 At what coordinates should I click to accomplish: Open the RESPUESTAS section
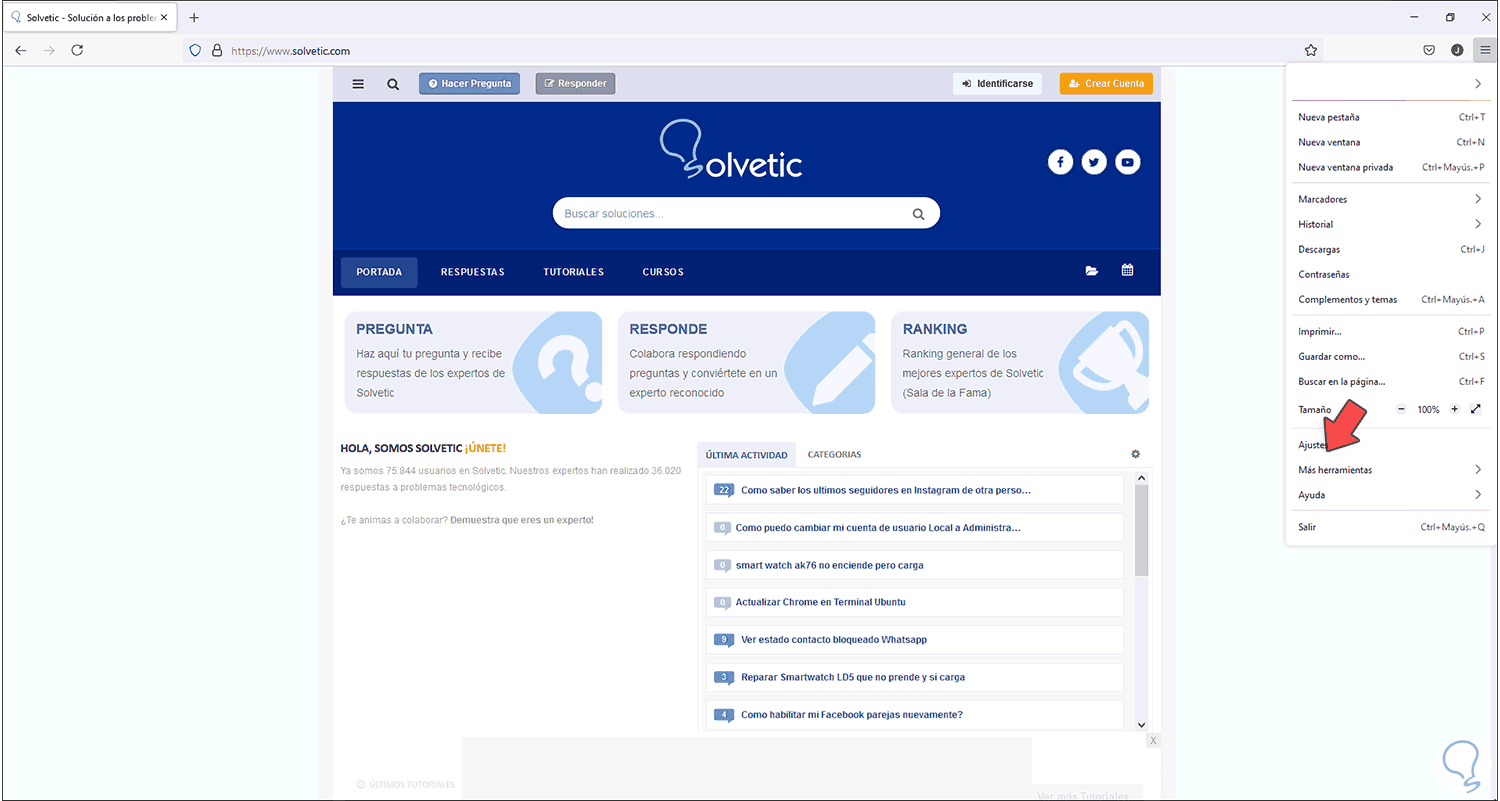point(473,272)
